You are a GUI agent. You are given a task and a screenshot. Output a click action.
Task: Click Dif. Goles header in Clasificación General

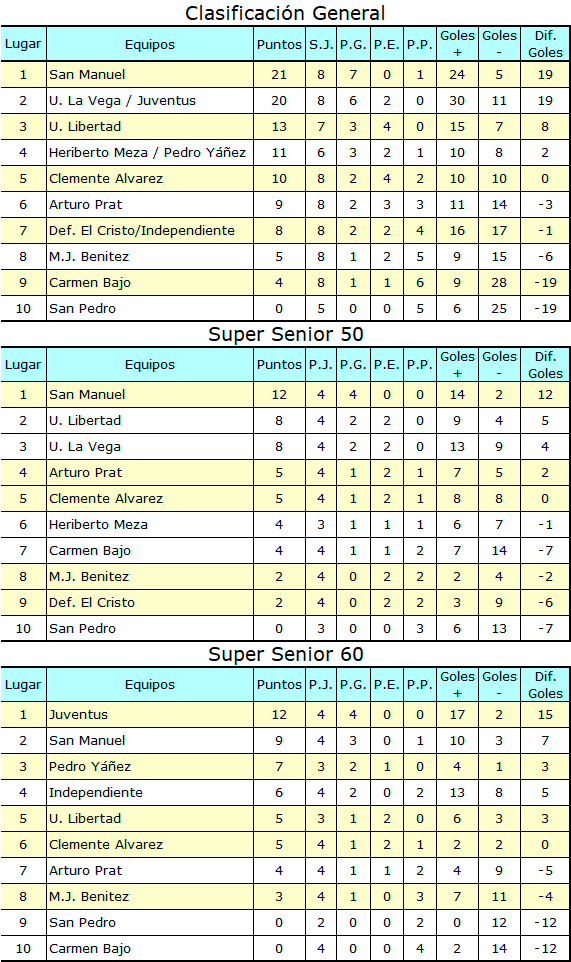[545, 44]
